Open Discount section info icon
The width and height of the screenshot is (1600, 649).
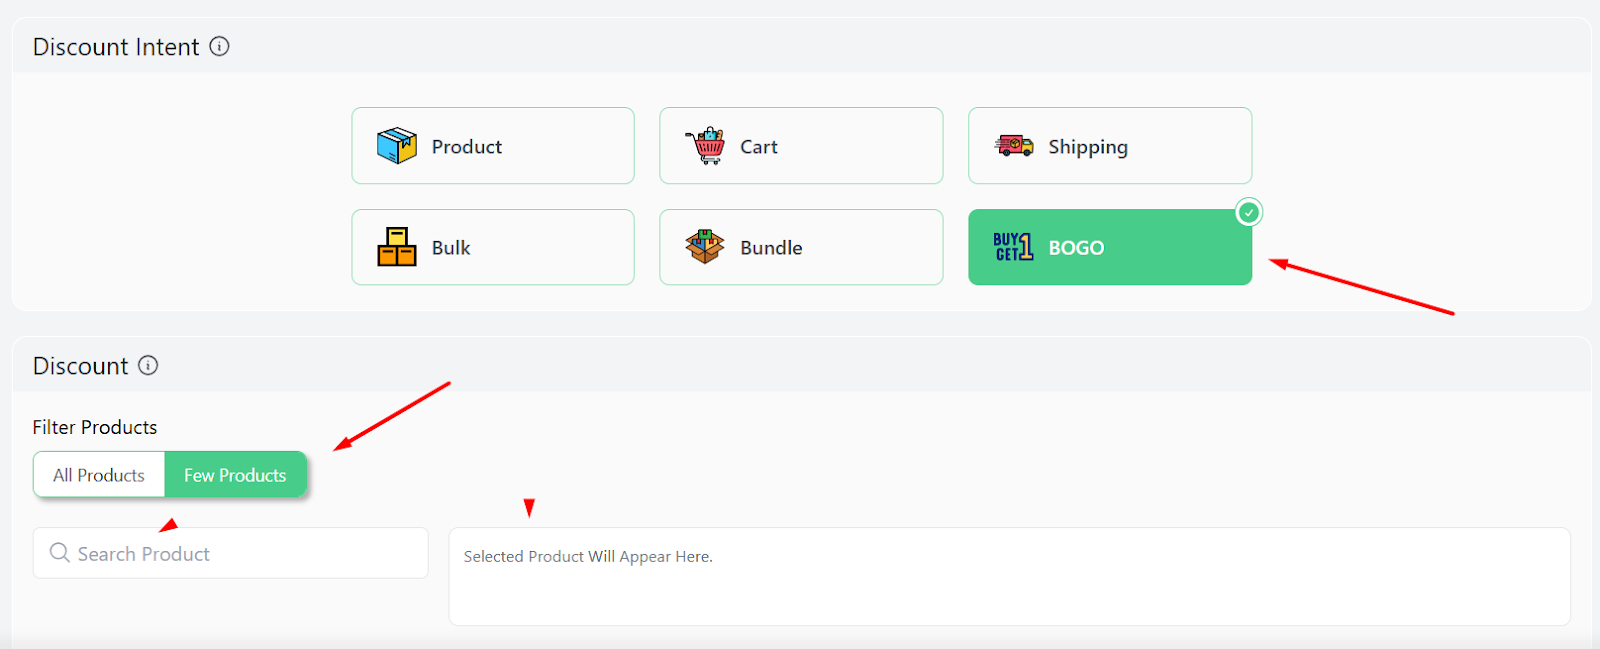click(x=148, y=365)
